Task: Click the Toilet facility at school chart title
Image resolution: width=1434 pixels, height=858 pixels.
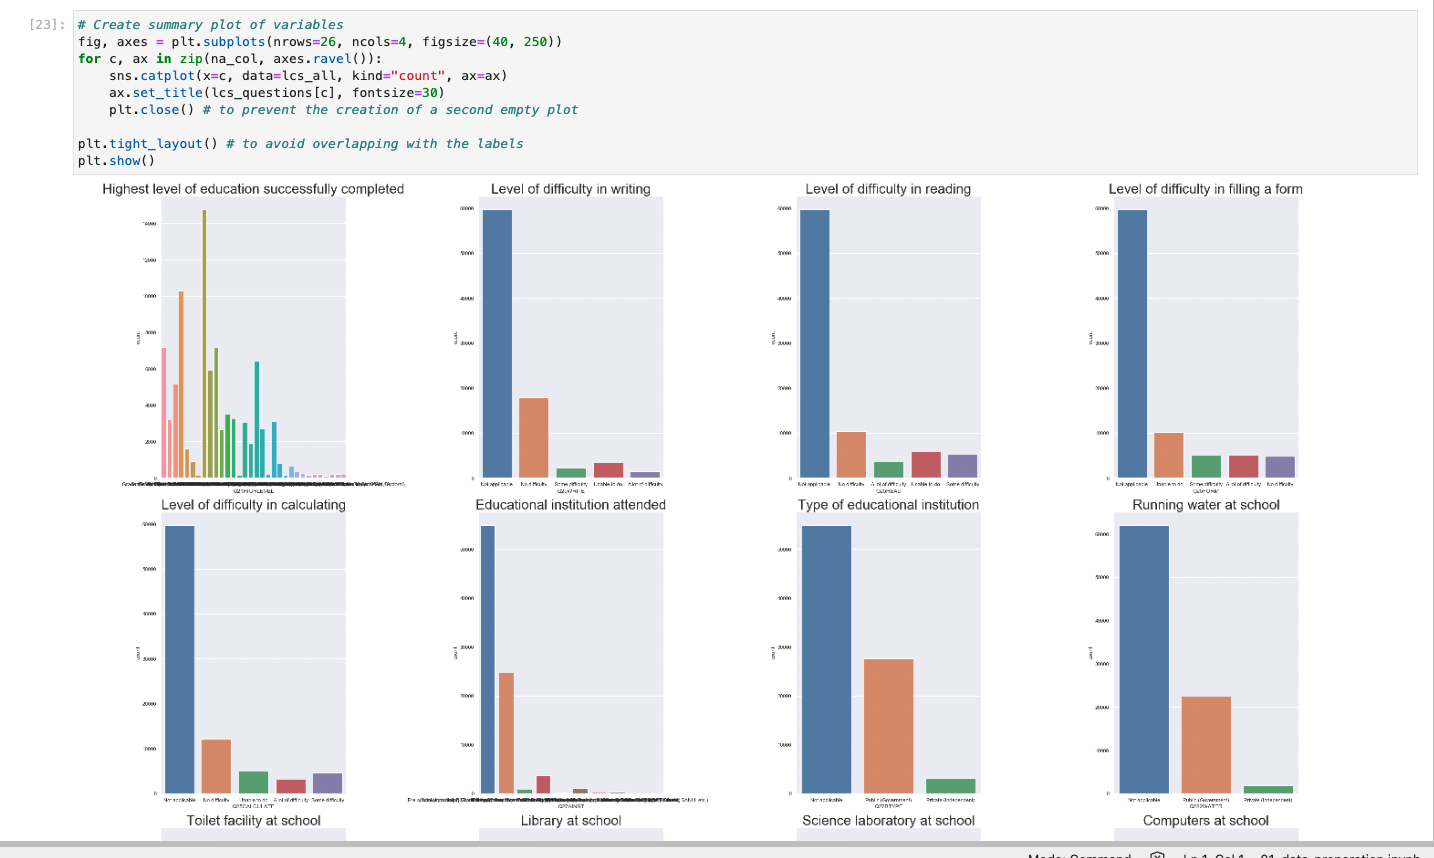Action: (253, 820)
